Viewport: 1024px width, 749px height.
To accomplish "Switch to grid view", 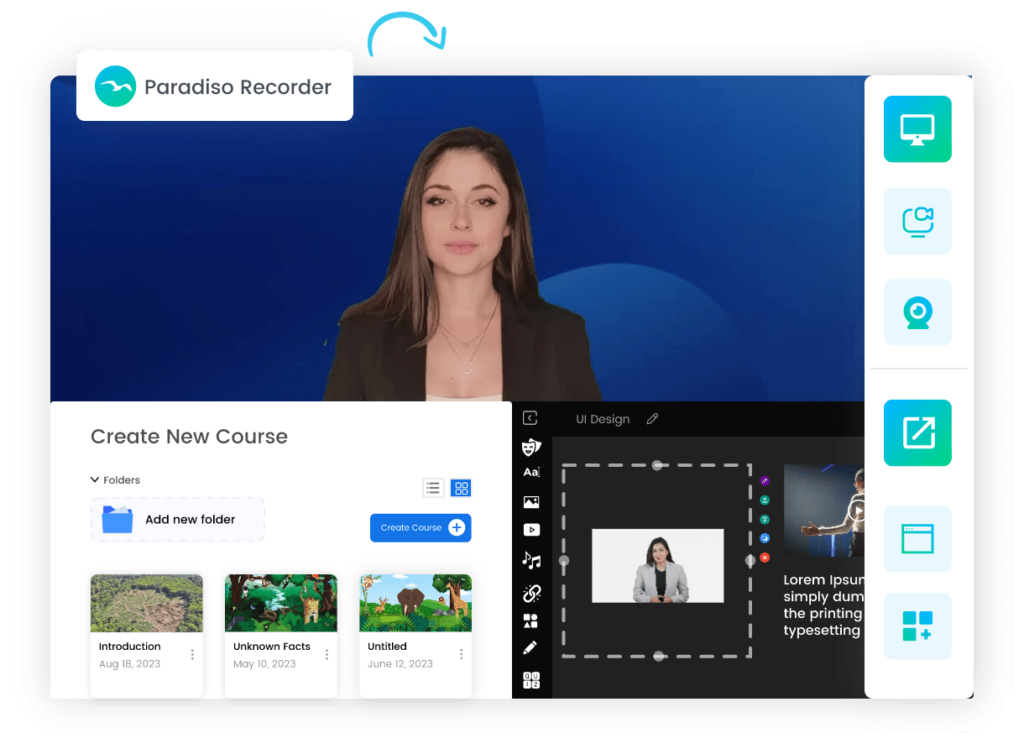I will (x=461, y=488).
